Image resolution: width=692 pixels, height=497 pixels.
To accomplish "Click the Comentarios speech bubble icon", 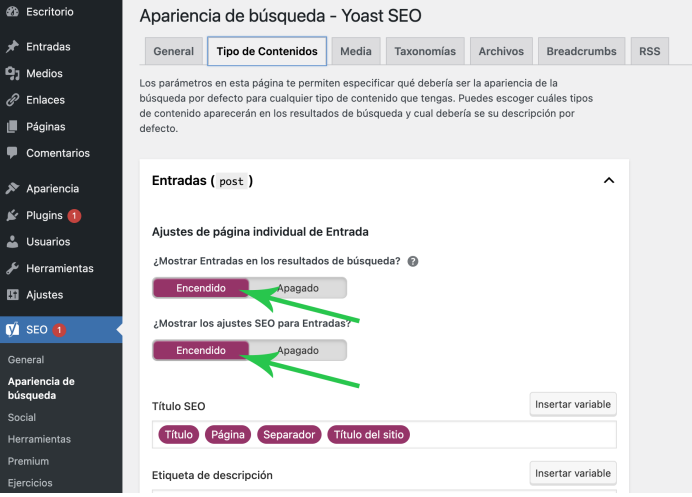I will point(13,153).
